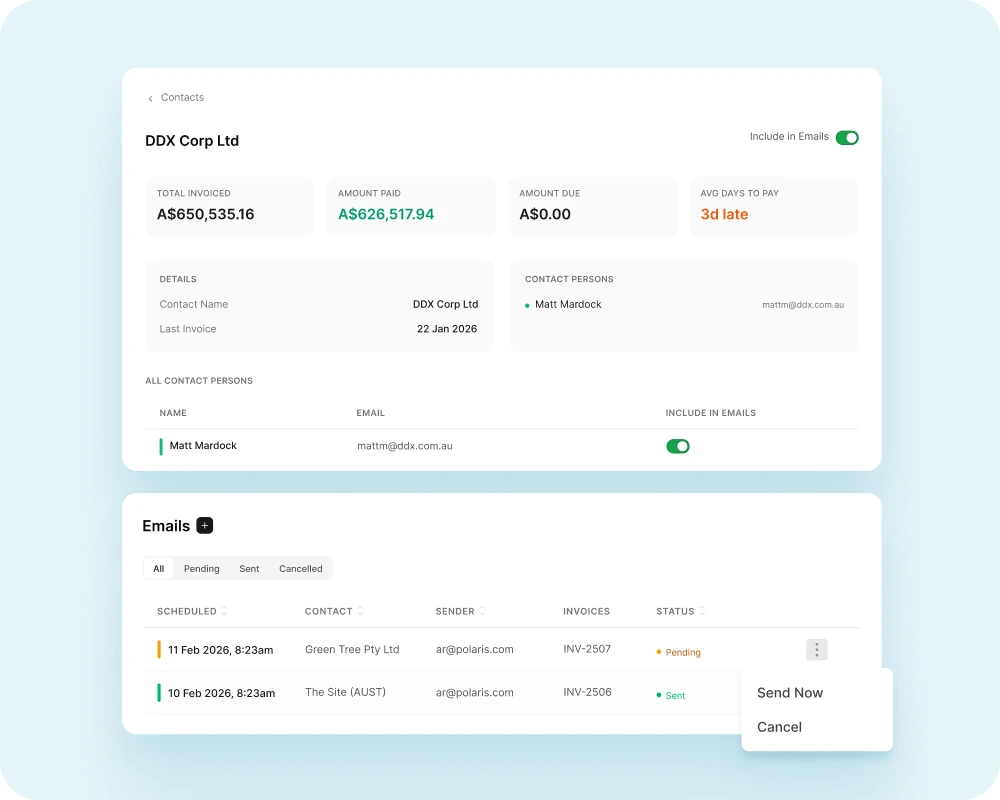
Task: Switch to the Sent emails tab
Action: click(x=249, y=569)
